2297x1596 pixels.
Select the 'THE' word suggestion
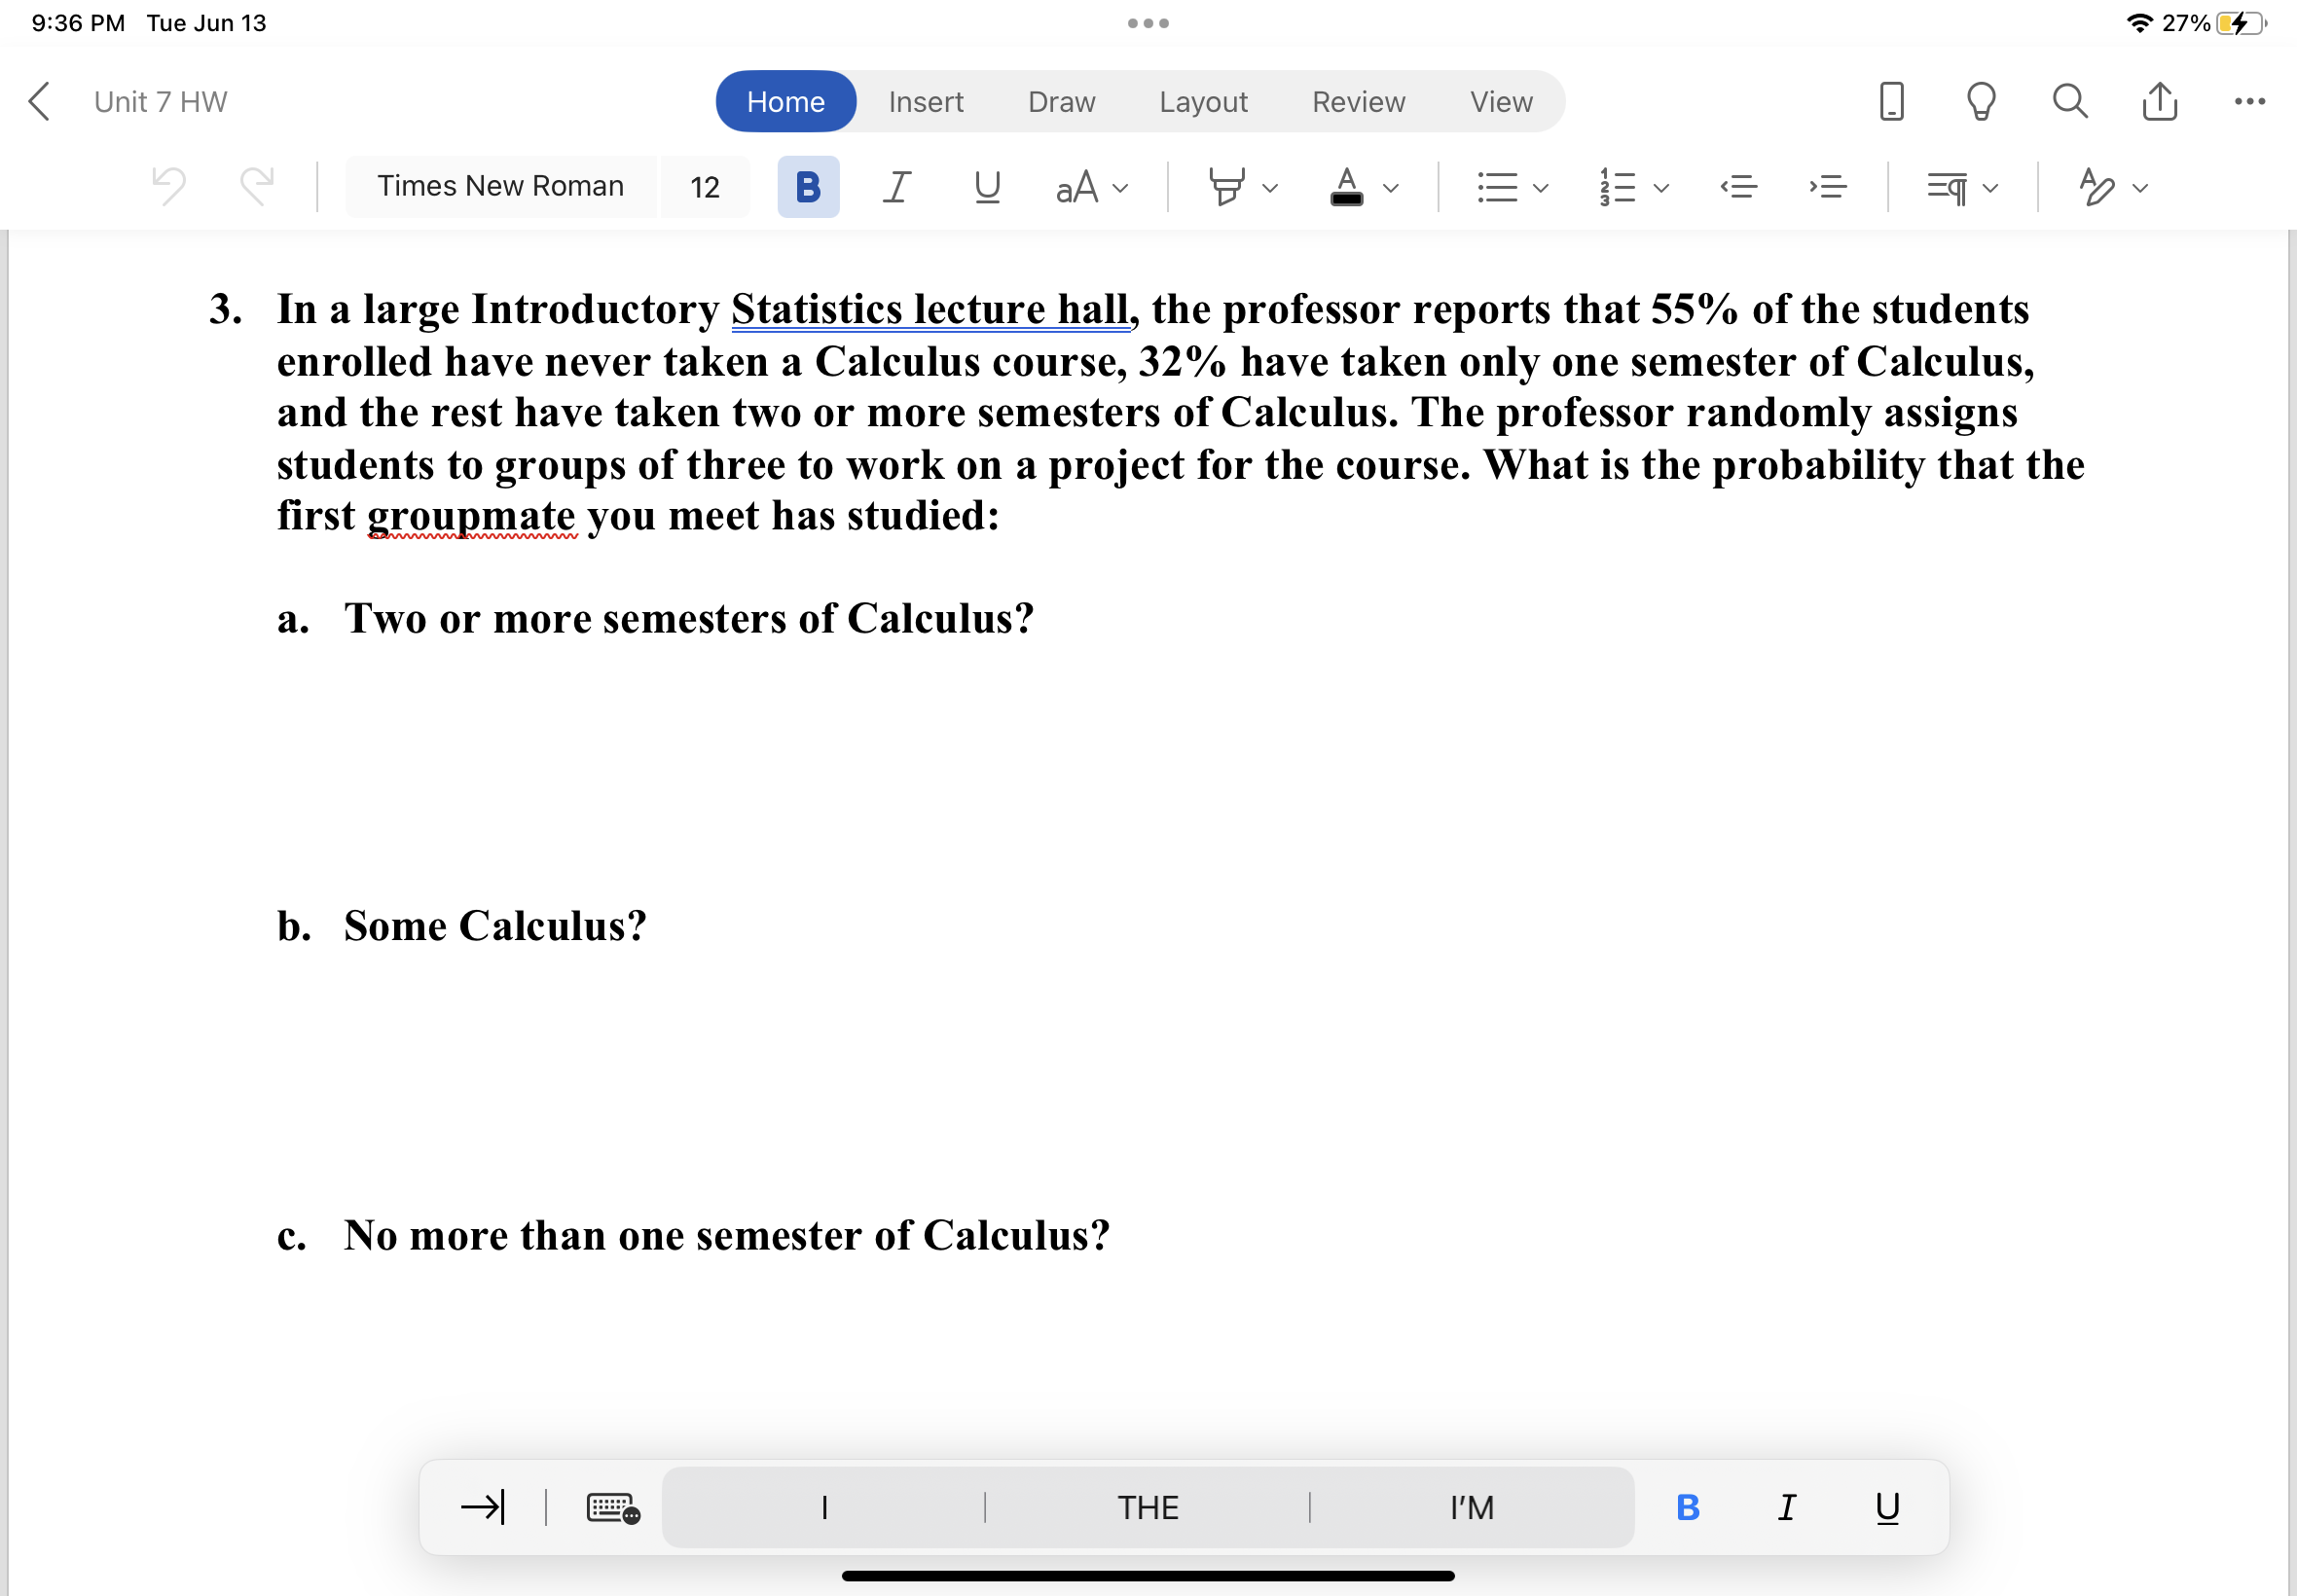coord(1147,1507)
